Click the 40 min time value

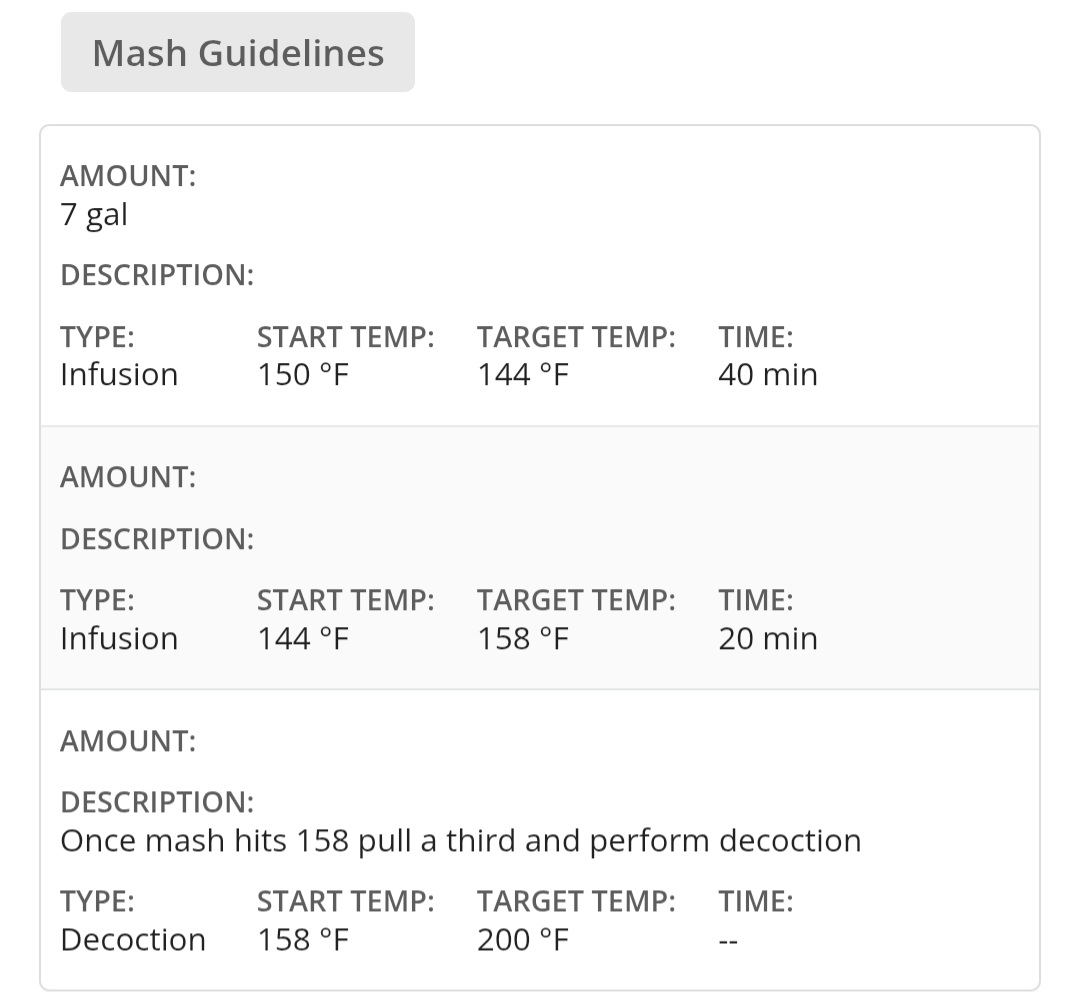(x=767, y=375)
